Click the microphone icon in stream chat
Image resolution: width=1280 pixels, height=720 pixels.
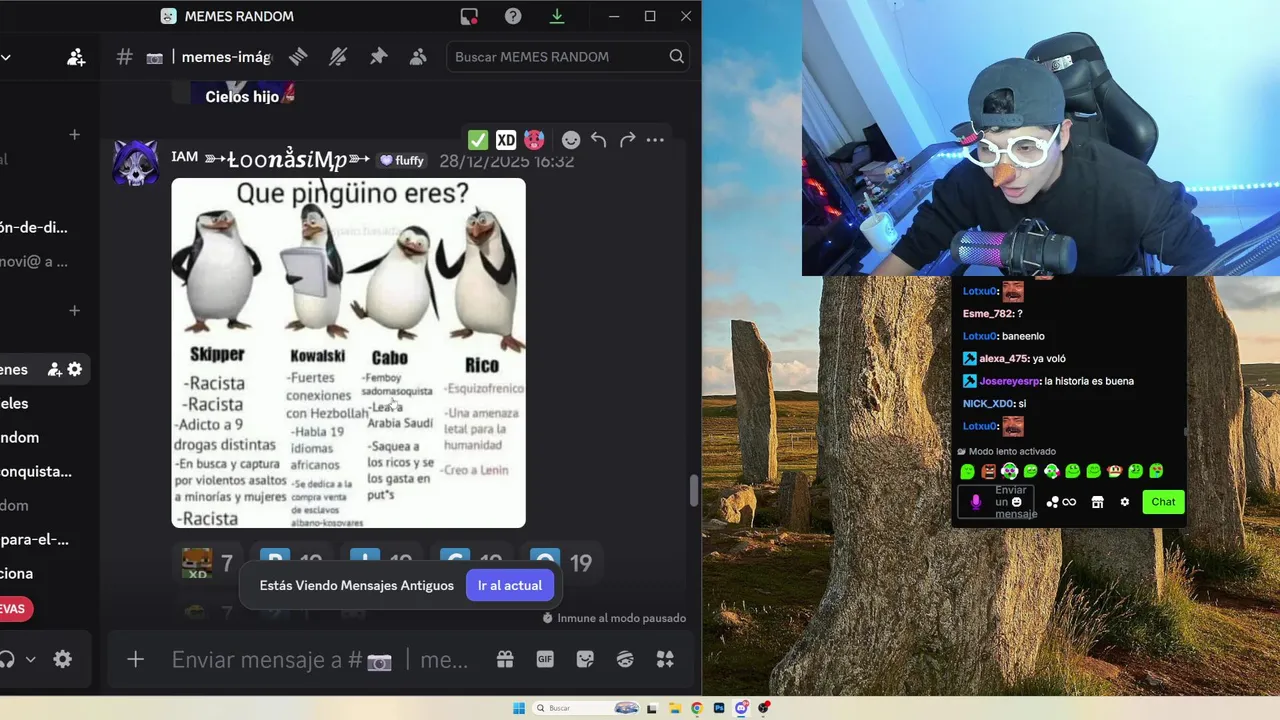tap(976, 502)
